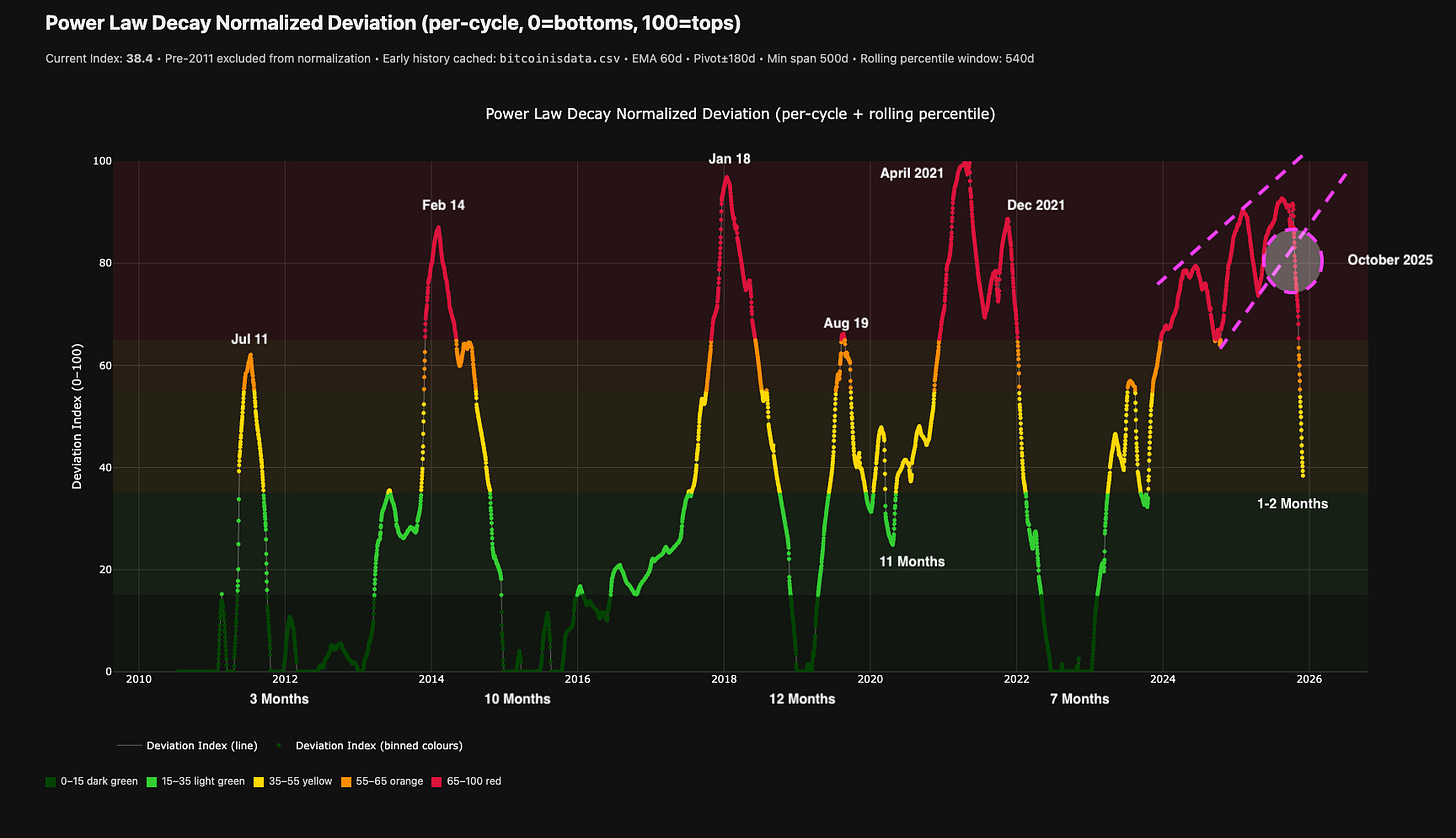This screenshot has width=1456, height=838.
Task: Click the 'October 2025' annotation label
Action: (1390, 260)
